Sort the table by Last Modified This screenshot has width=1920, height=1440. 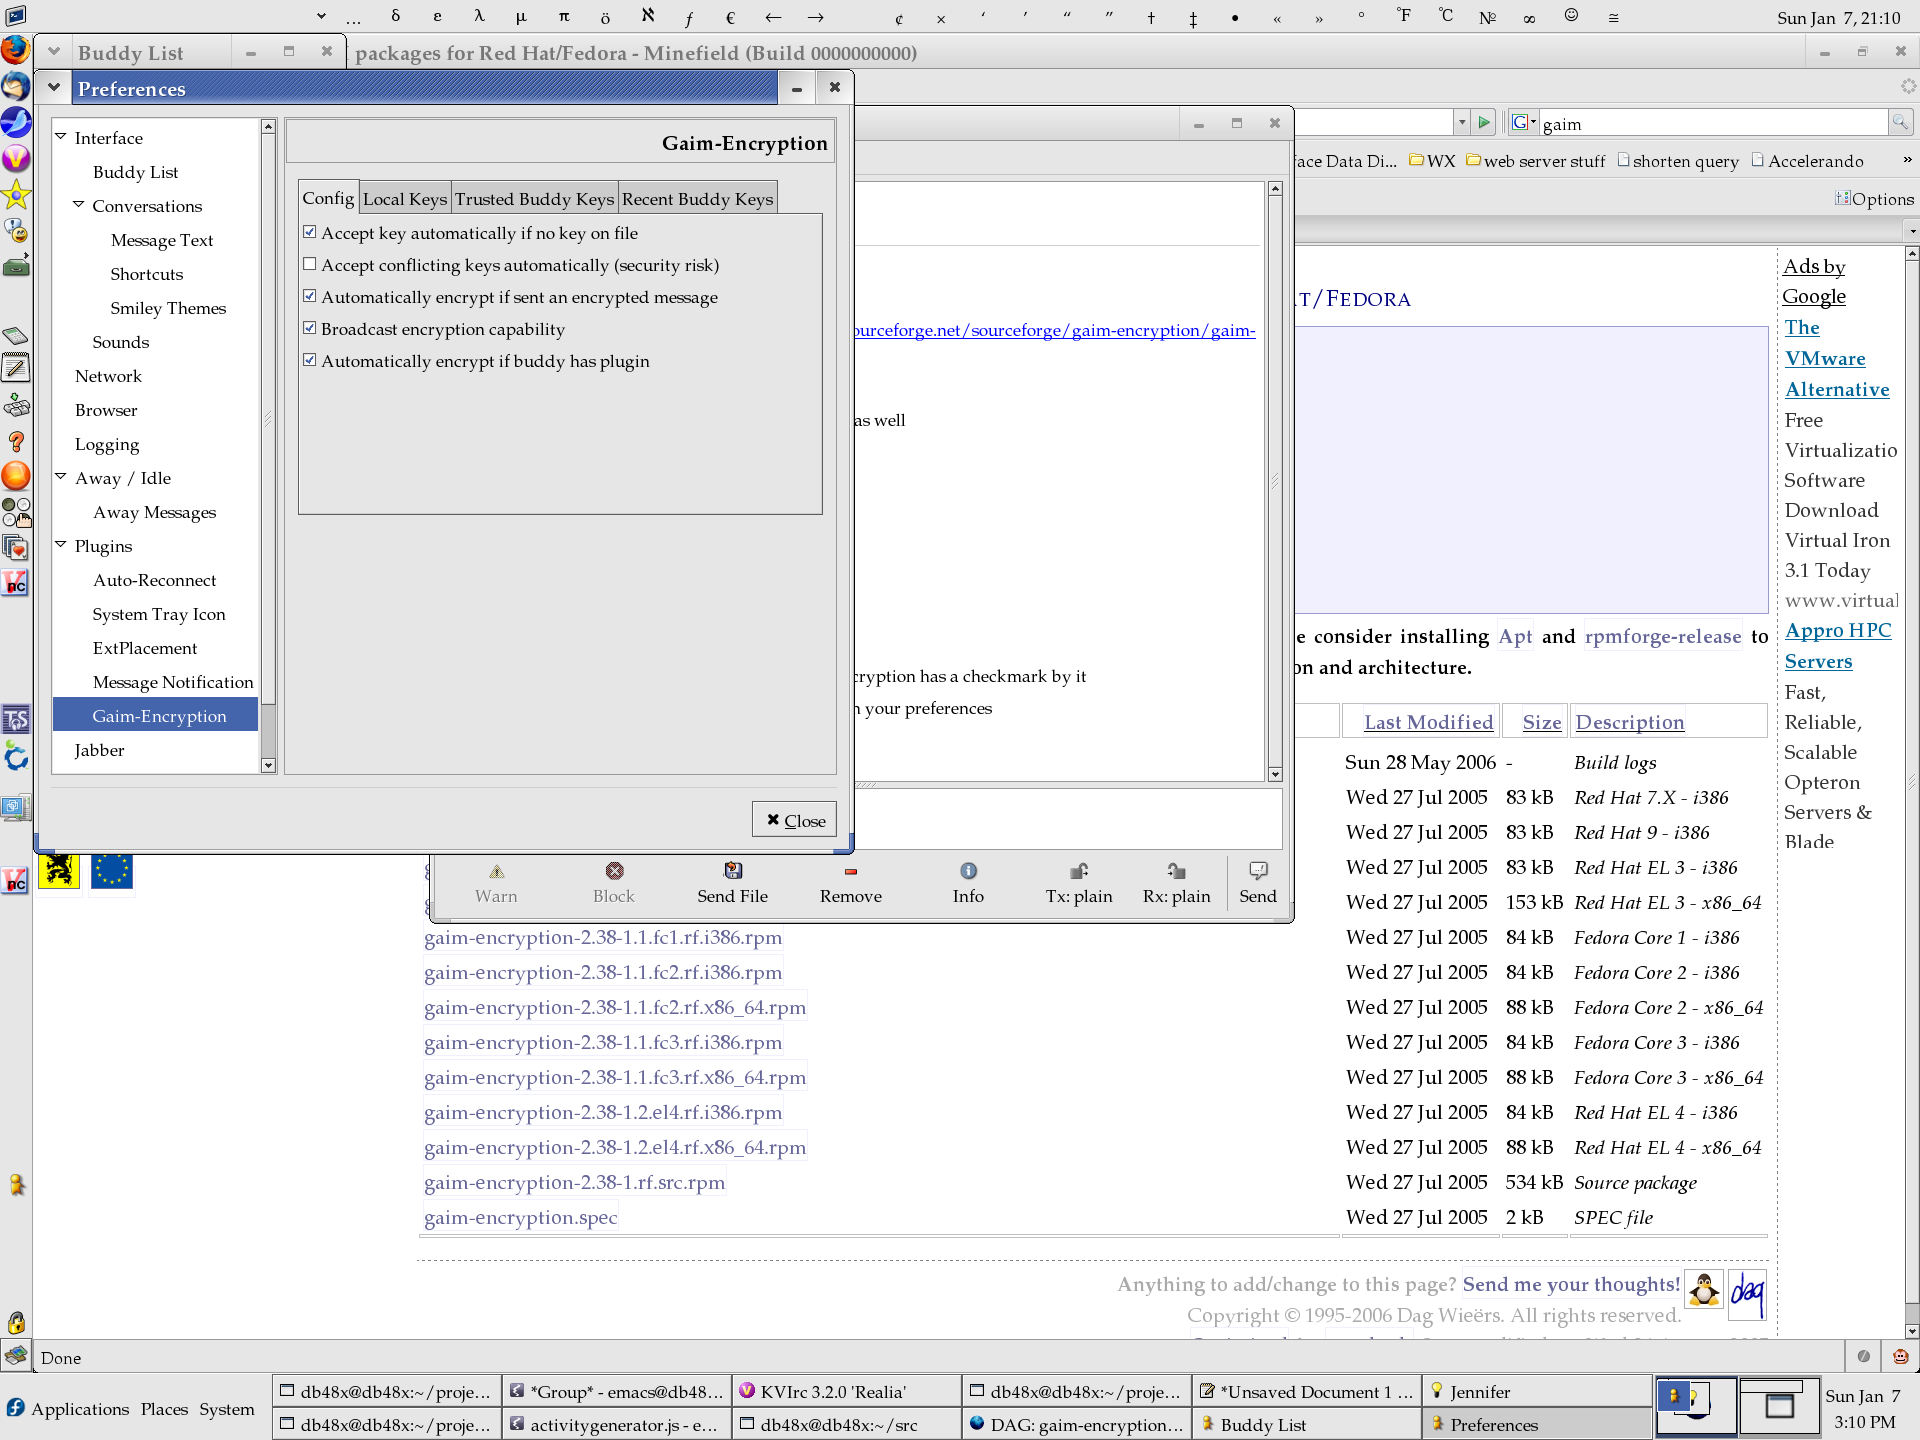(1428, 722)
